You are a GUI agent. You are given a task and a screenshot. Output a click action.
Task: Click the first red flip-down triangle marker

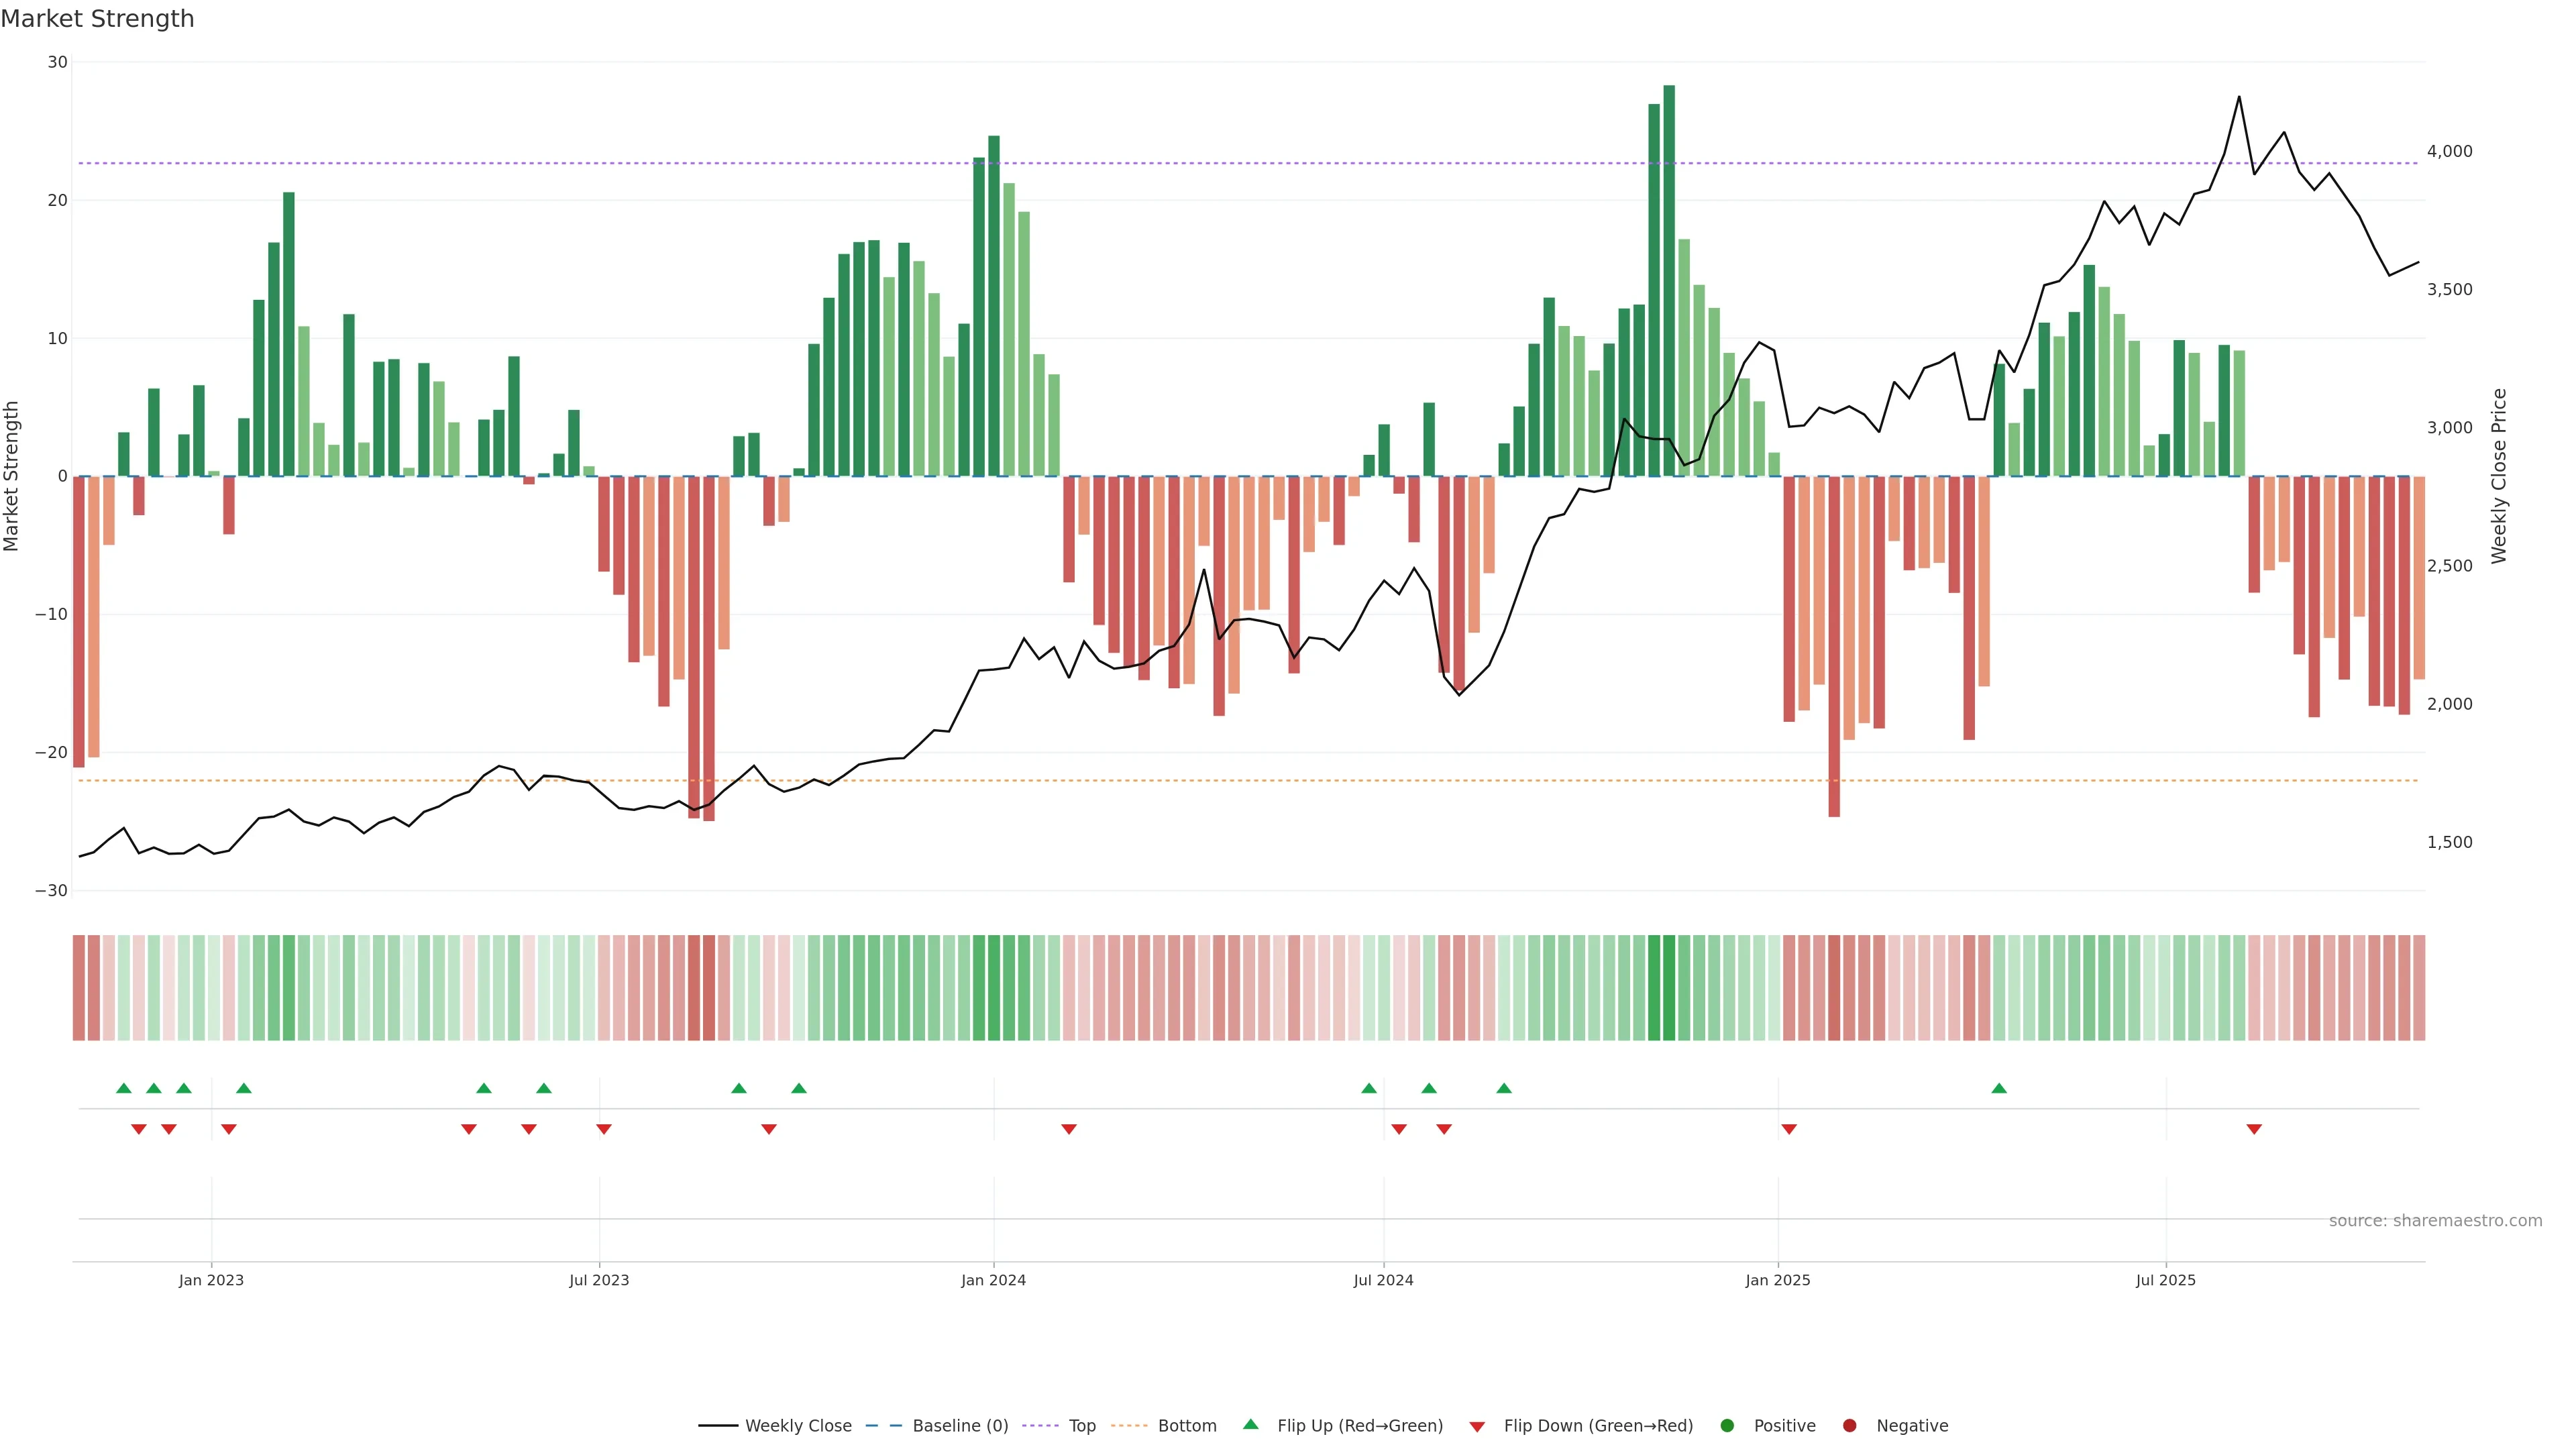coord(139,1129)
